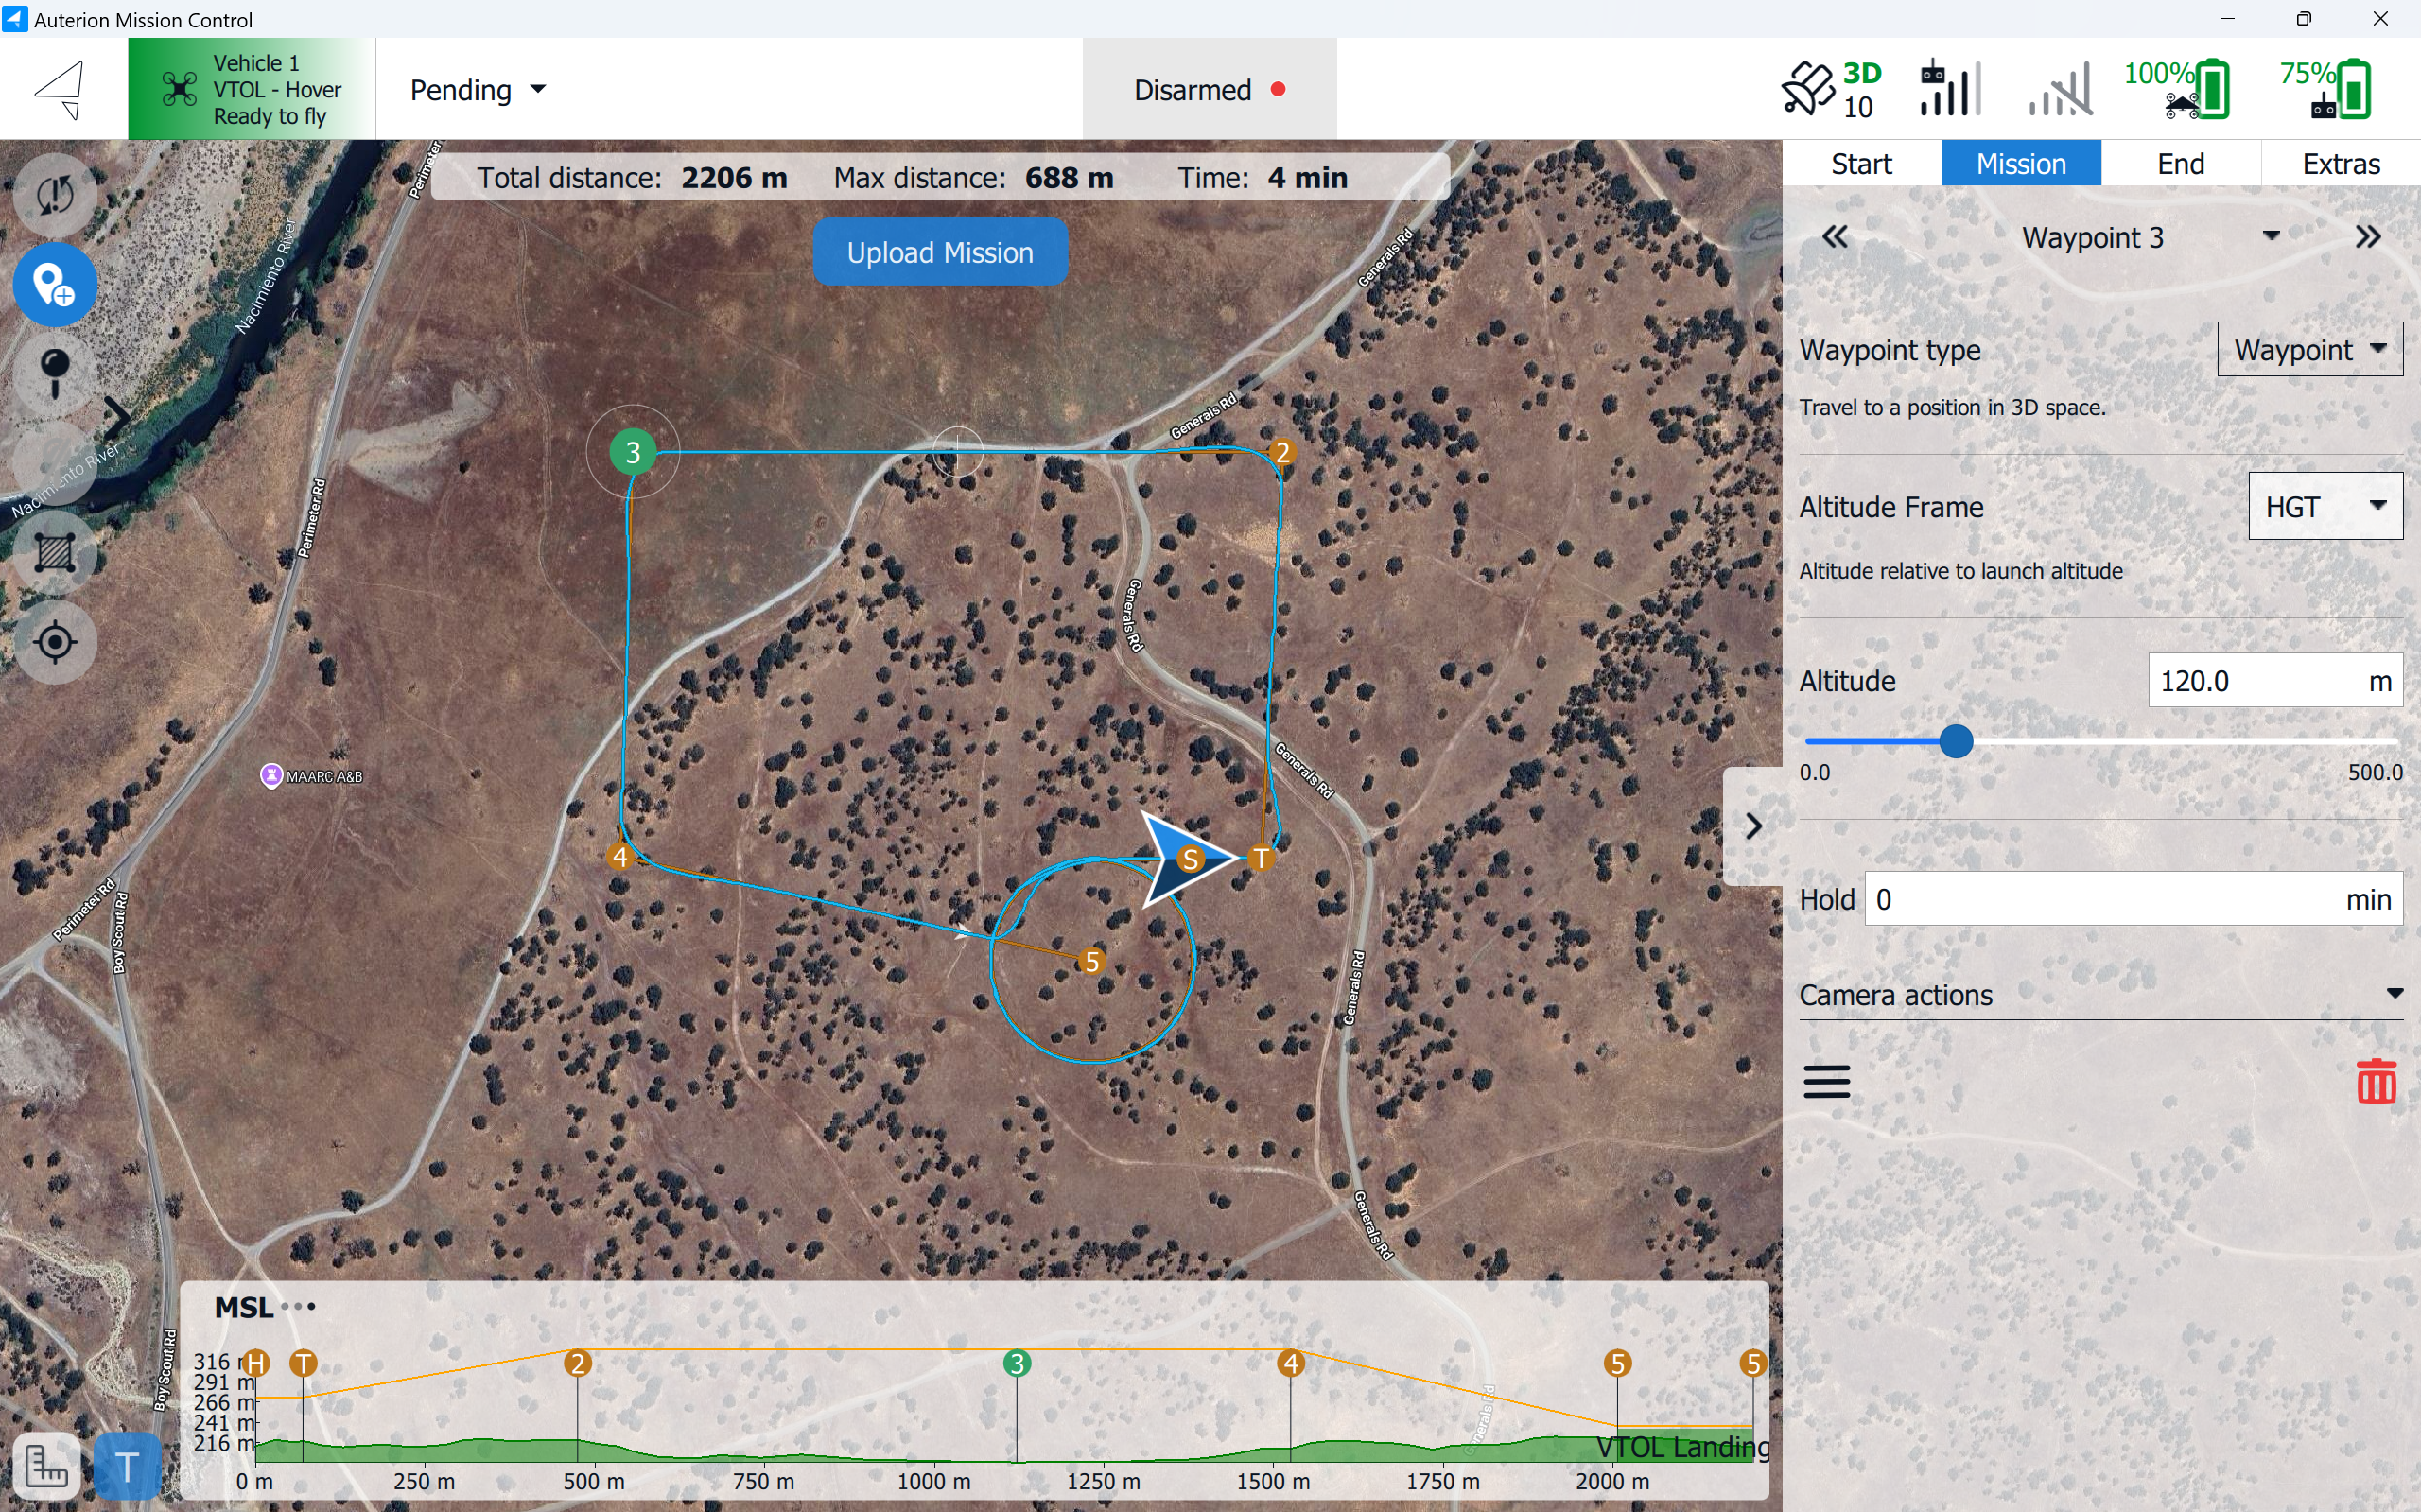Collapse the right mission panel arrow
The image size is (2421, 1512).
(x=1753, y=826)
